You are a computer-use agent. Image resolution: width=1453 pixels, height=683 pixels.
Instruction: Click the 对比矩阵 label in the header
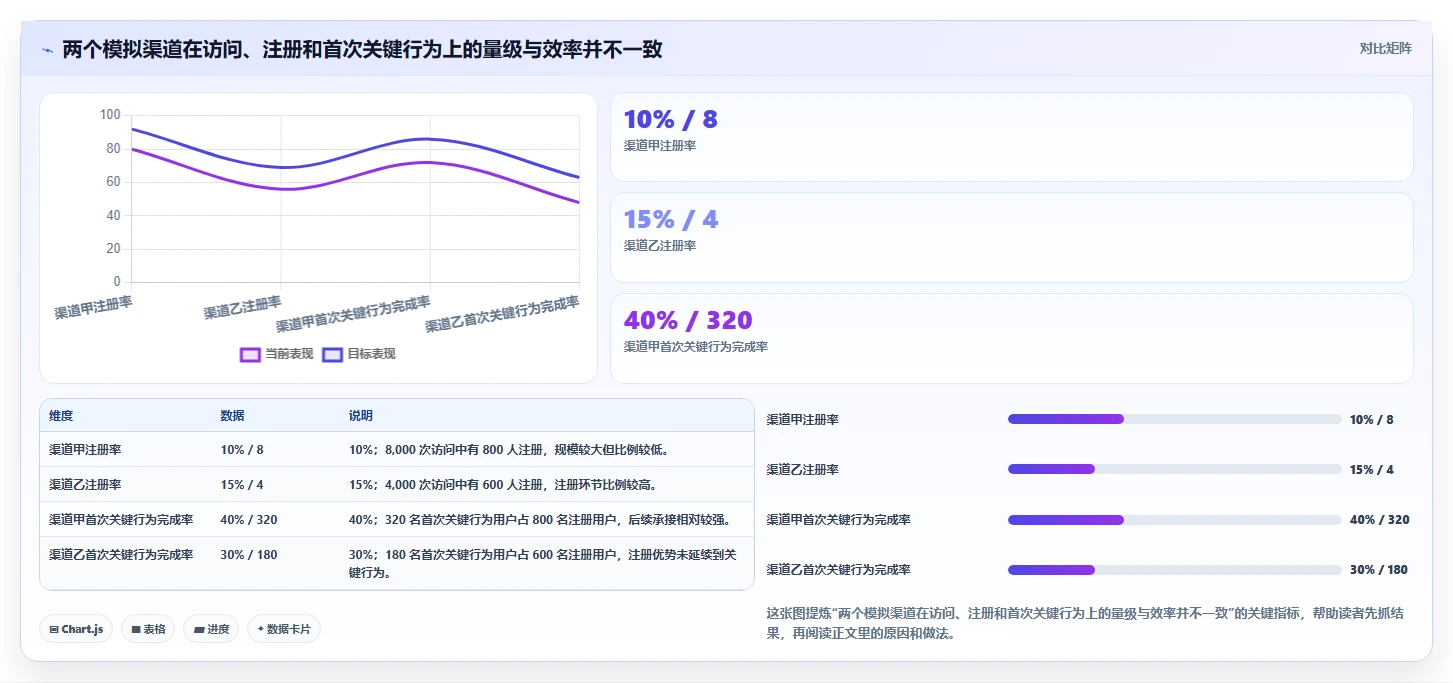coord(1385,48)
